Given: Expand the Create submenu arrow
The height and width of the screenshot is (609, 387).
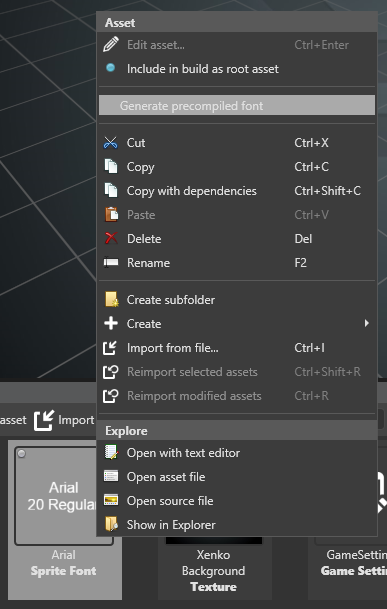Looking at the screenshot, I should point(366,323).
